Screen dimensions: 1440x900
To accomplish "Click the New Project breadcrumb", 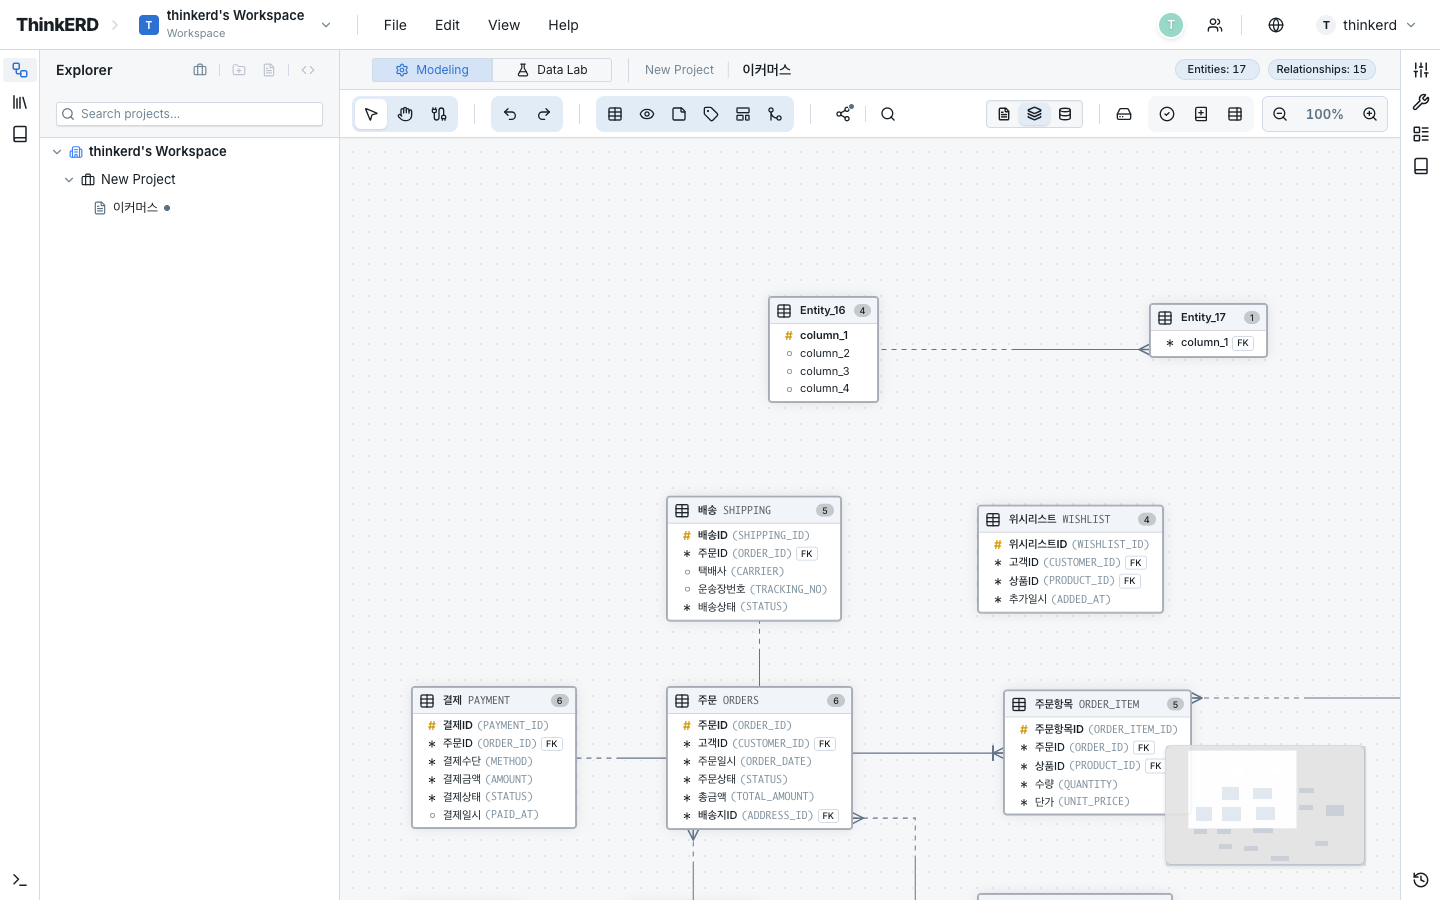I will click(679, 70).
